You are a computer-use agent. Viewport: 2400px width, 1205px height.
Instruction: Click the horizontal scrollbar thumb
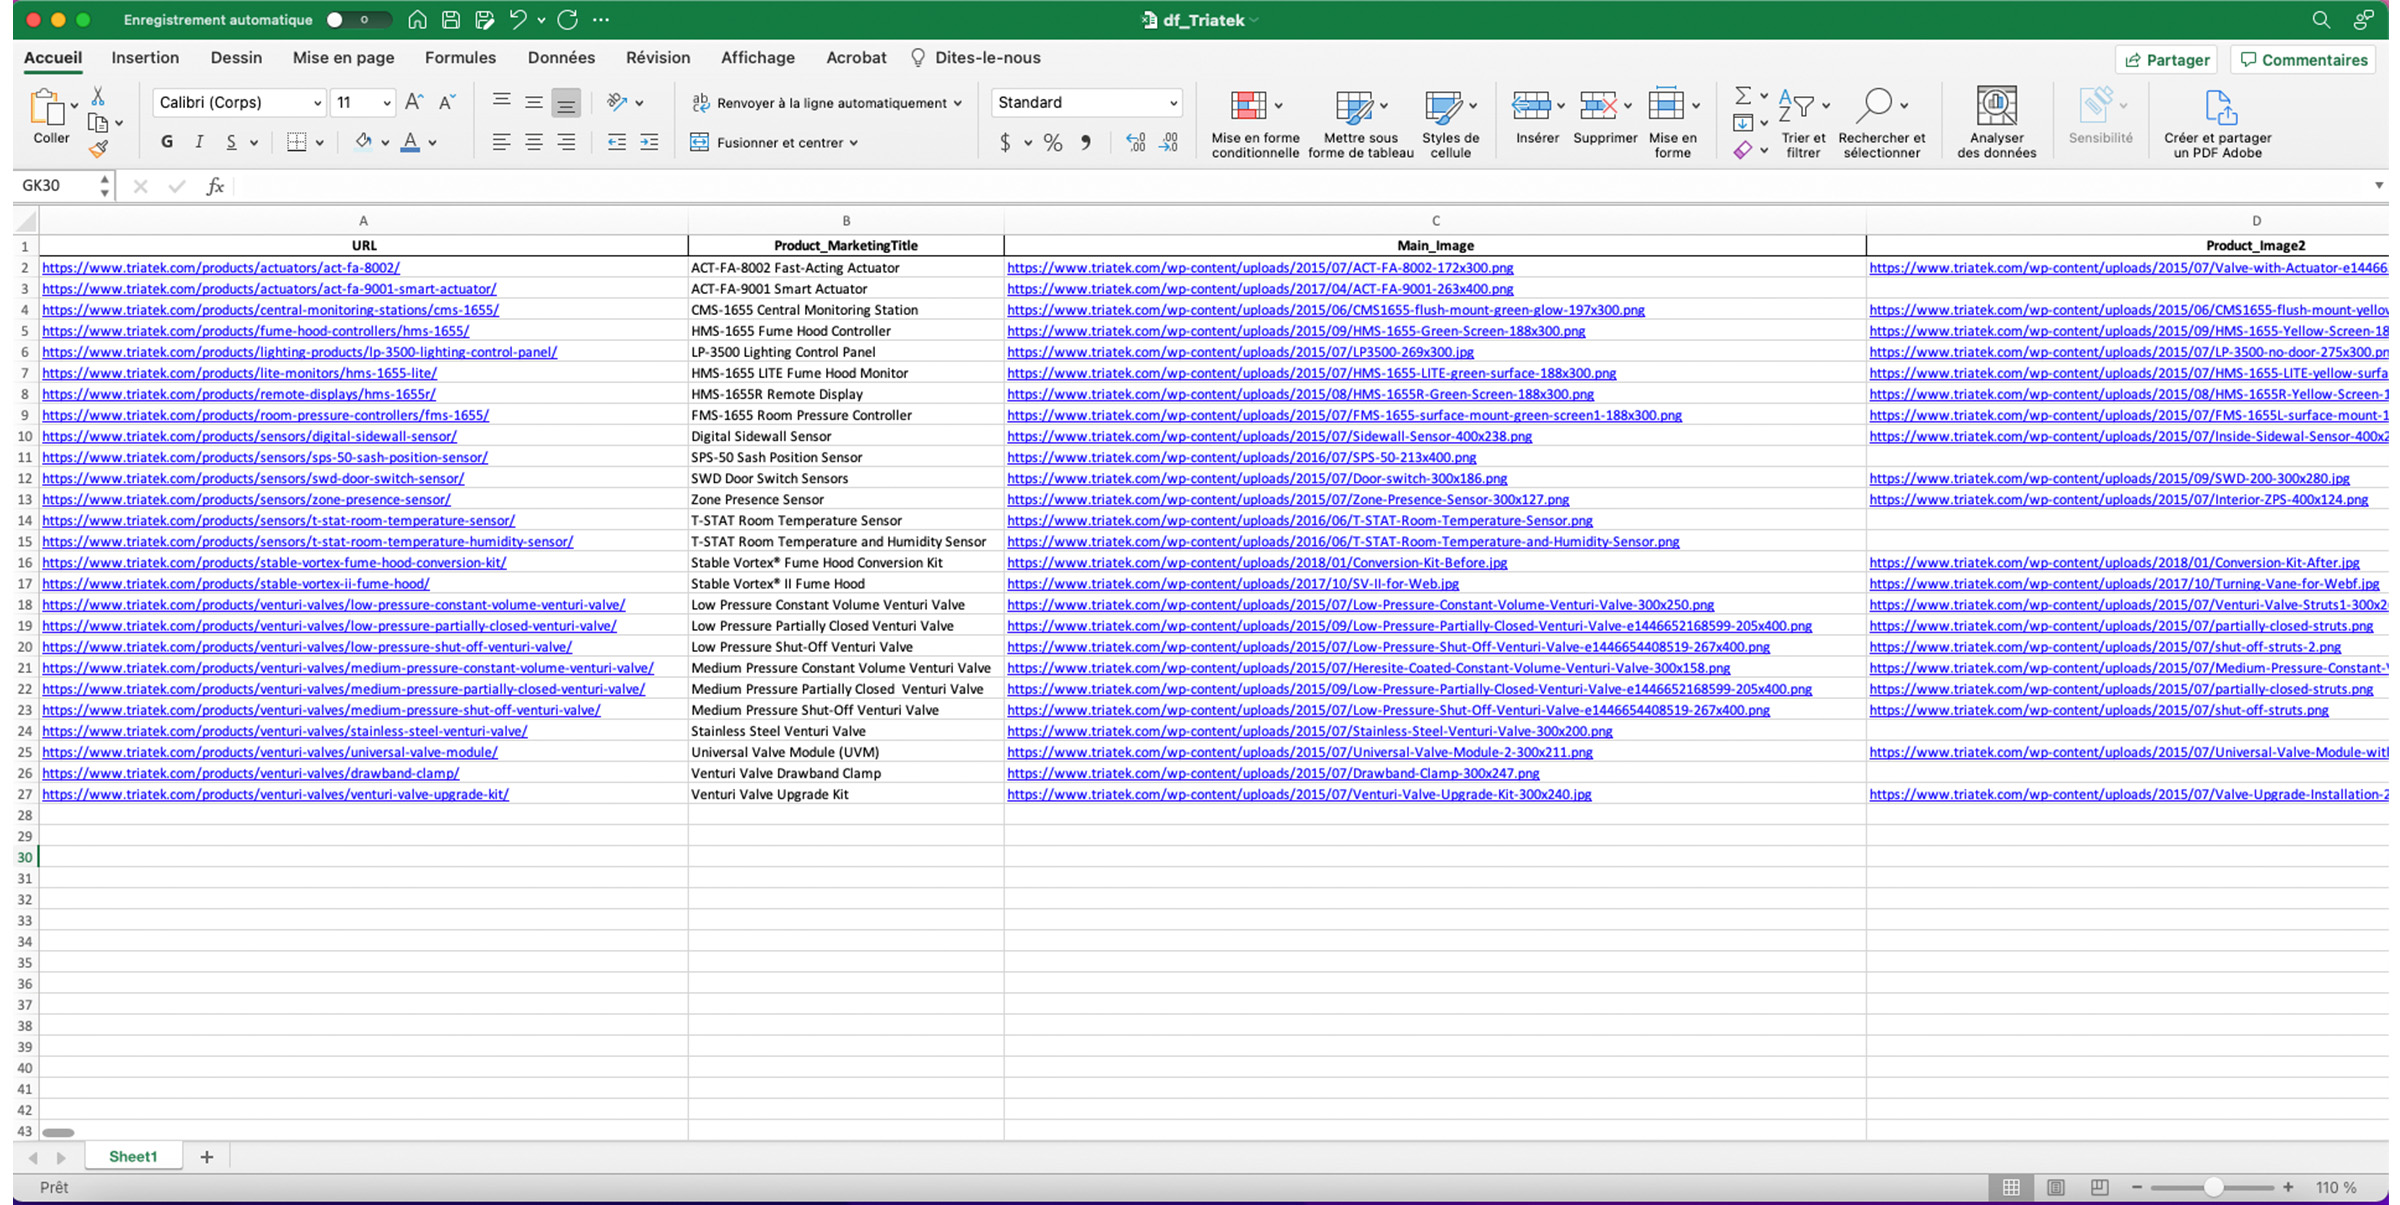(58, 1132)
